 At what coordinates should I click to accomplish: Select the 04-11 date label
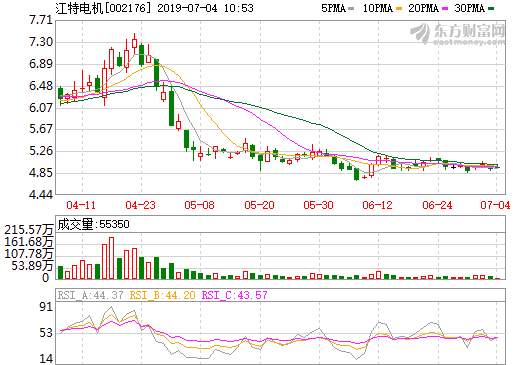click(x=81, y=205)
